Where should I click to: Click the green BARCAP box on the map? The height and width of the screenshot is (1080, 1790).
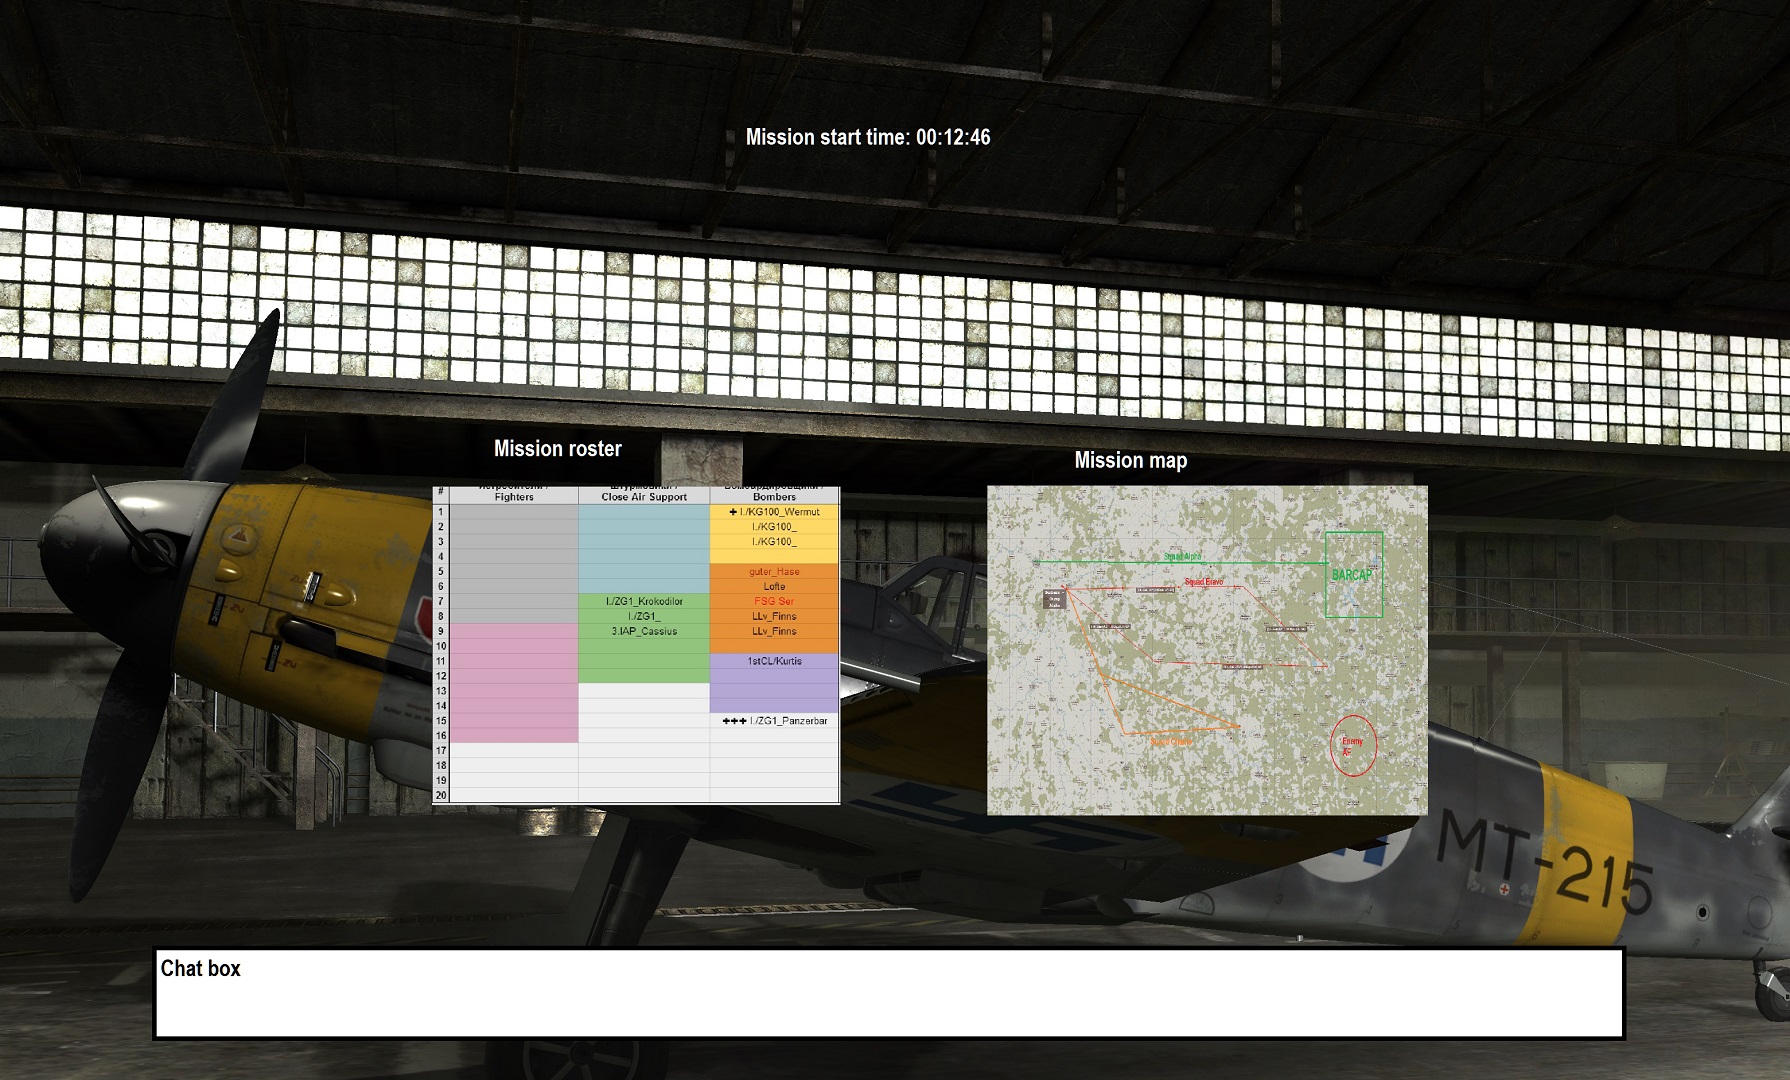click(1354, 575)
